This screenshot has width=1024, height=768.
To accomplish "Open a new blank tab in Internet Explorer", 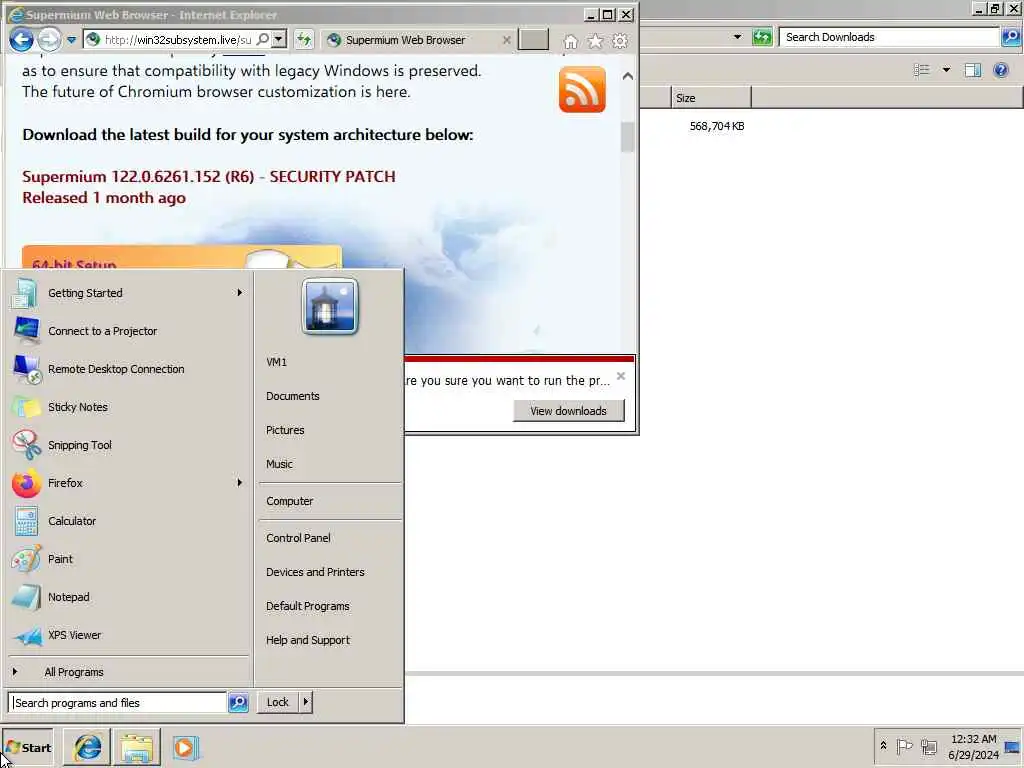I will click(533, 40).
